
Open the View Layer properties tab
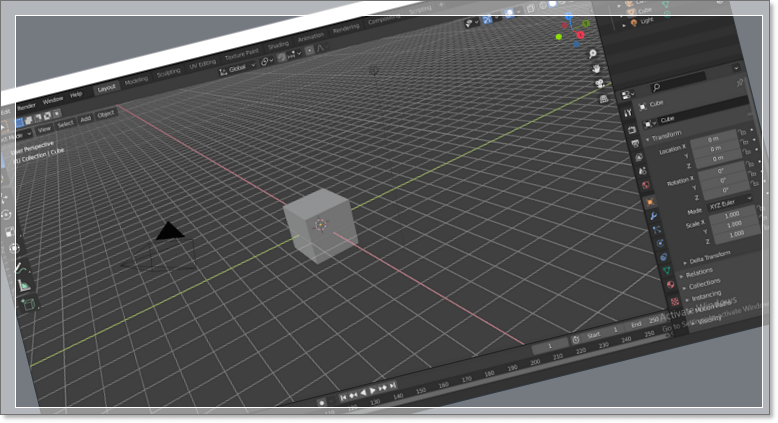point(639,158)
